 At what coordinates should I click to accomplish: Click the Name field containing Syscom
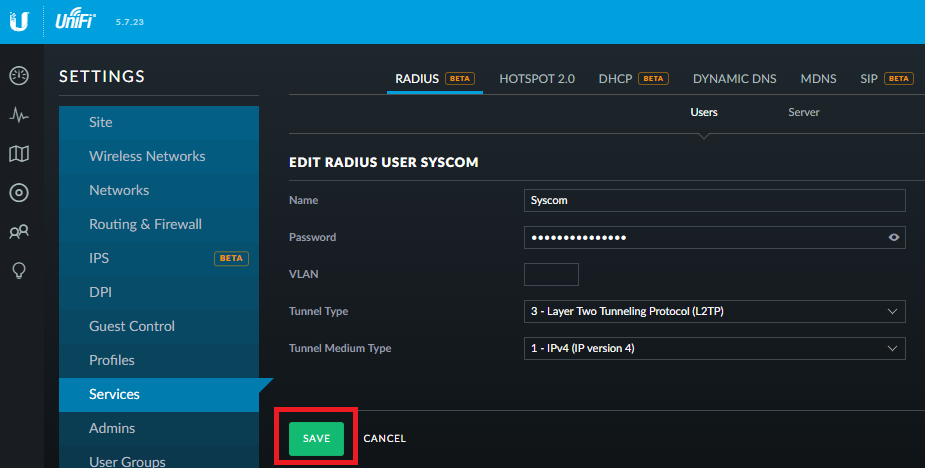[x=714, y=200]
